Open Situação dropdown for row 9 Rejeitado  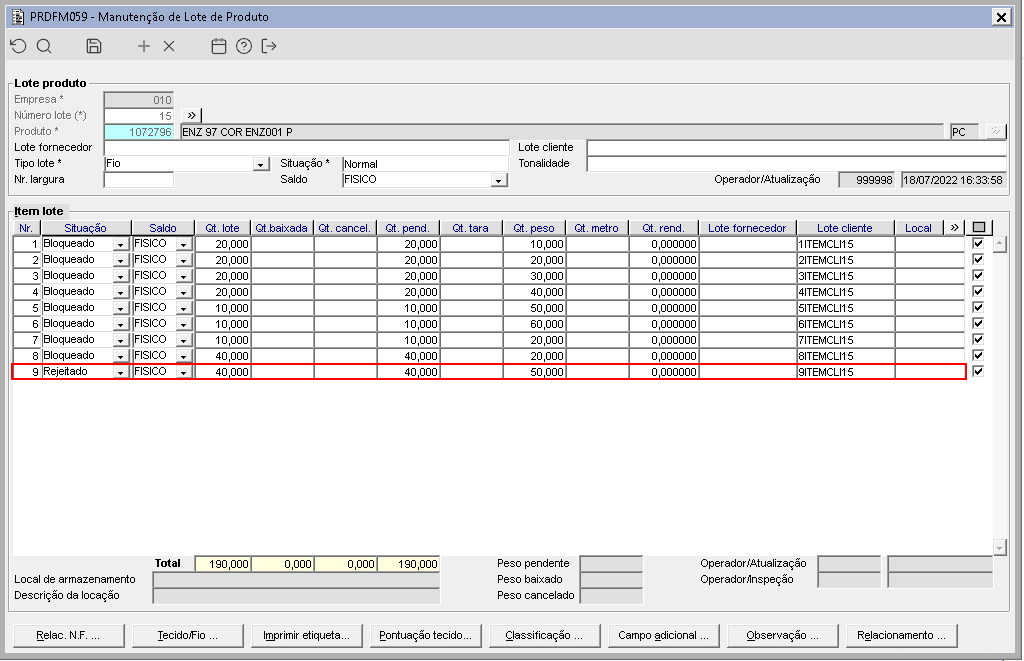click(121, 372)
